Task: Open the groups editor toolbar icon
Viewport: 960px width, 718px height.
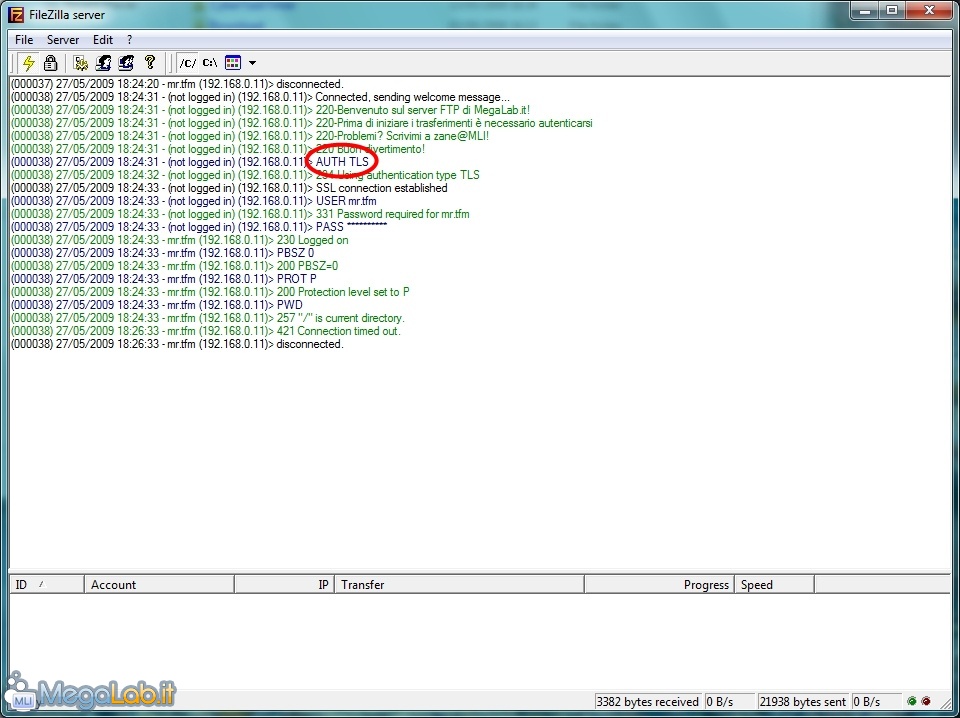Action: (x=126, y=62)
